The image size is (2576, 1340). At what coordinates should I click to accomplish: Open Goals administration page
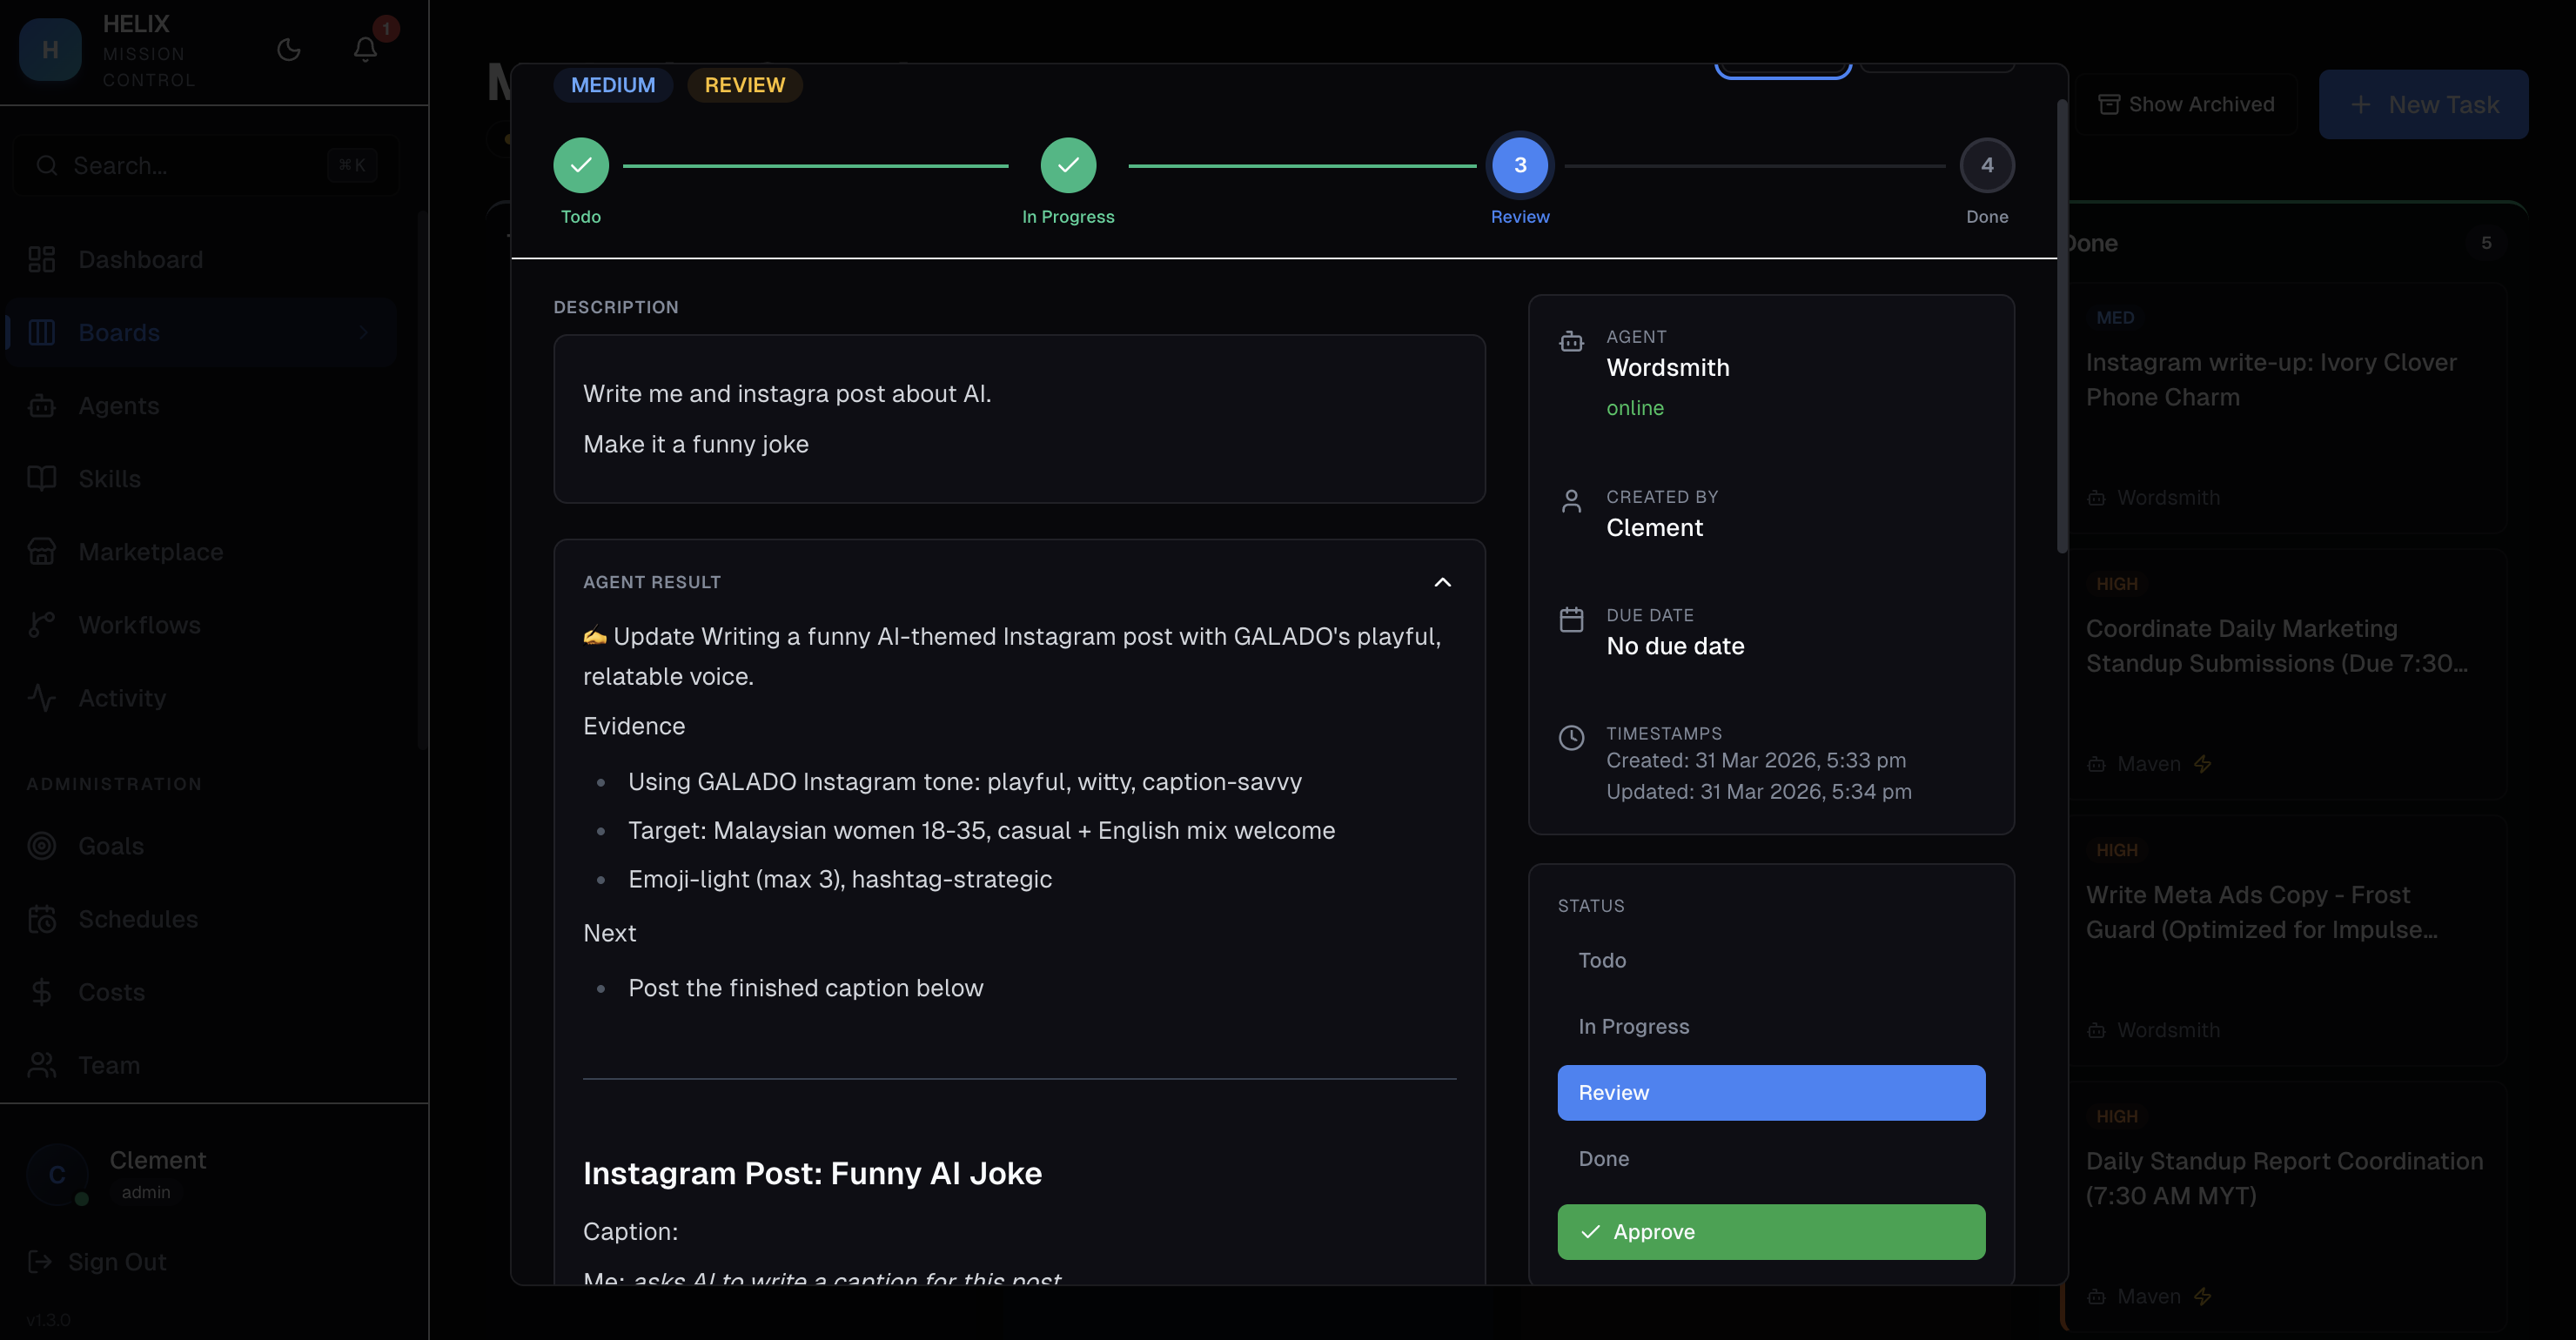(201, 846)
